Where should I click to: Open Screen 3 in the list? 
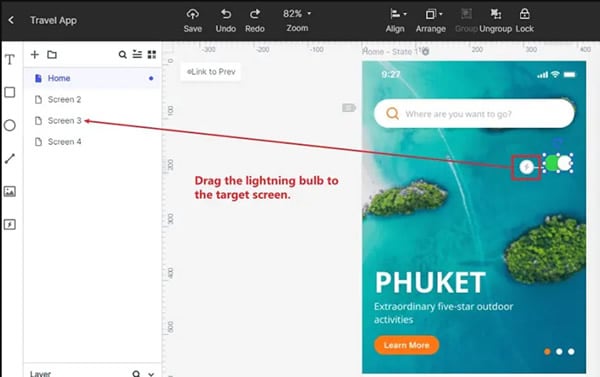pos(92,121)
